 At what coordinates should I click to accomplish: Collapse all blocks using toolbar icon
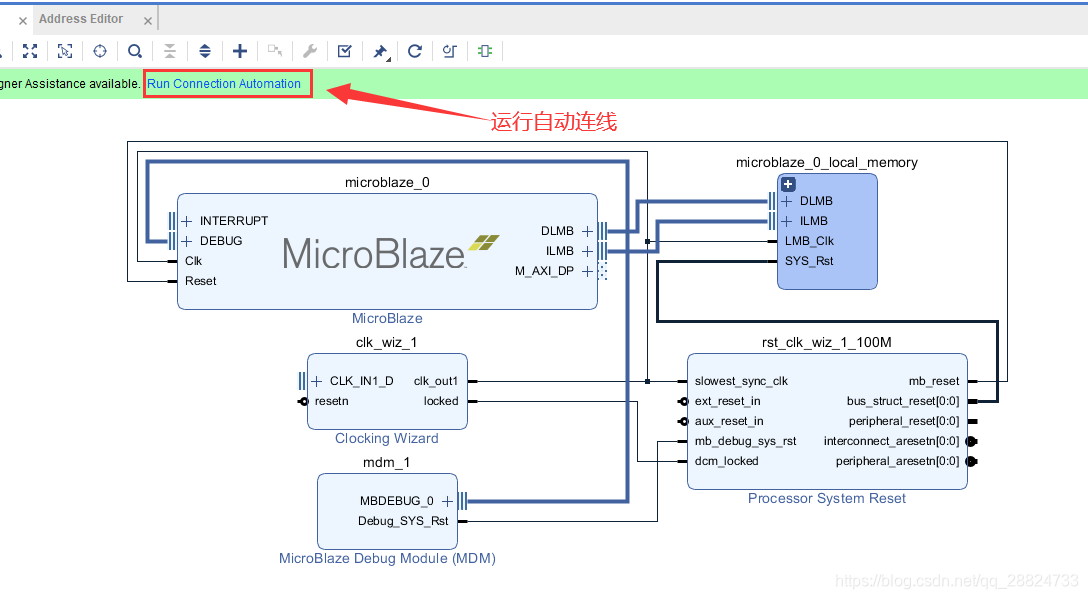click(x=170, y=51)
